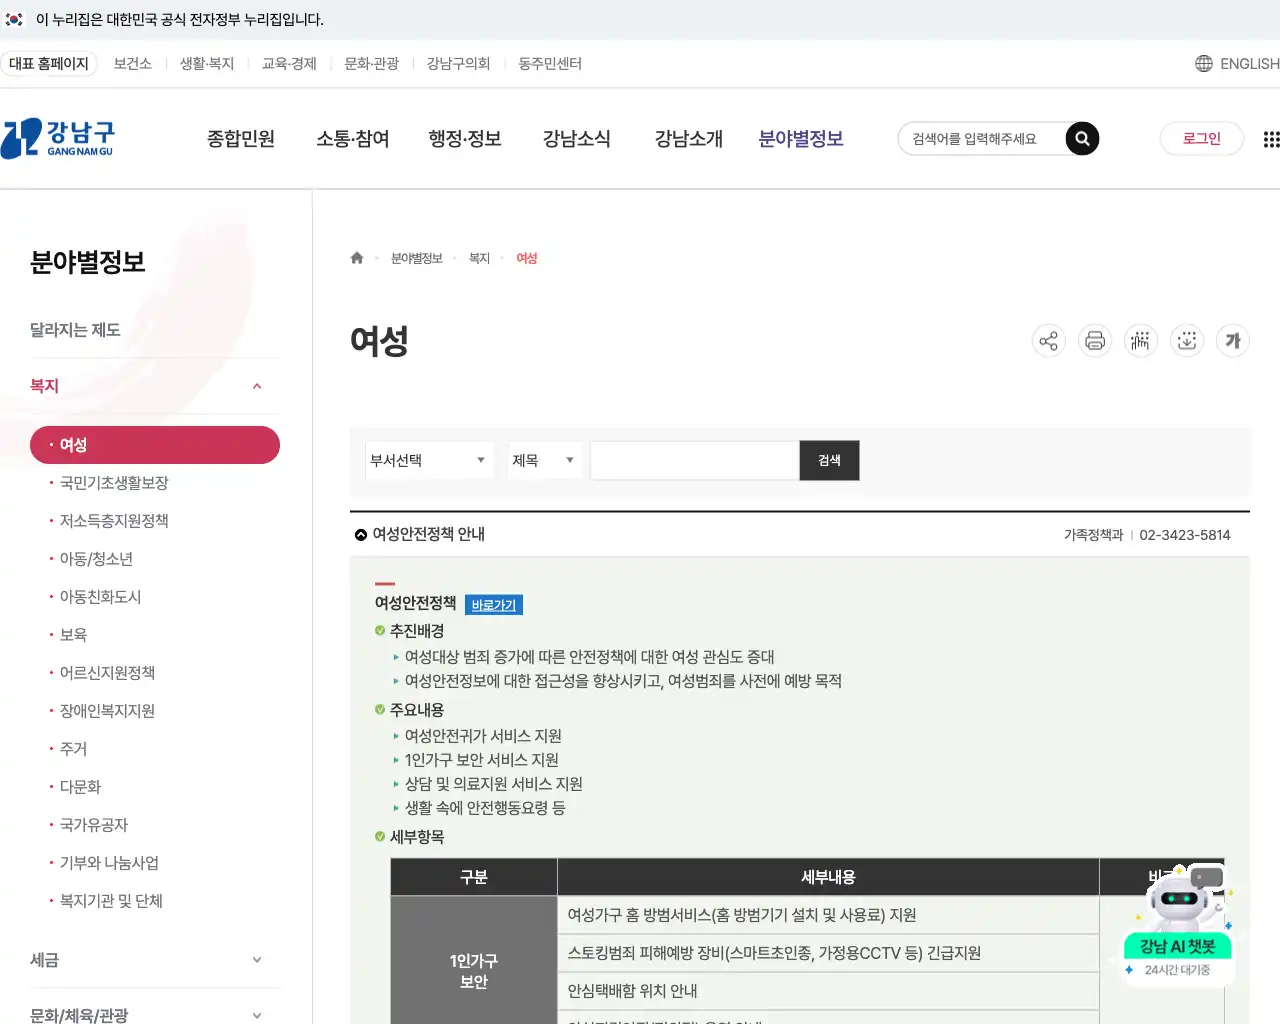Image resolution: width=1280 pixels, height=1024 pixels.
Task: Click the 로그인 button
Action: pyautogui.click(x=1202, y=139)
